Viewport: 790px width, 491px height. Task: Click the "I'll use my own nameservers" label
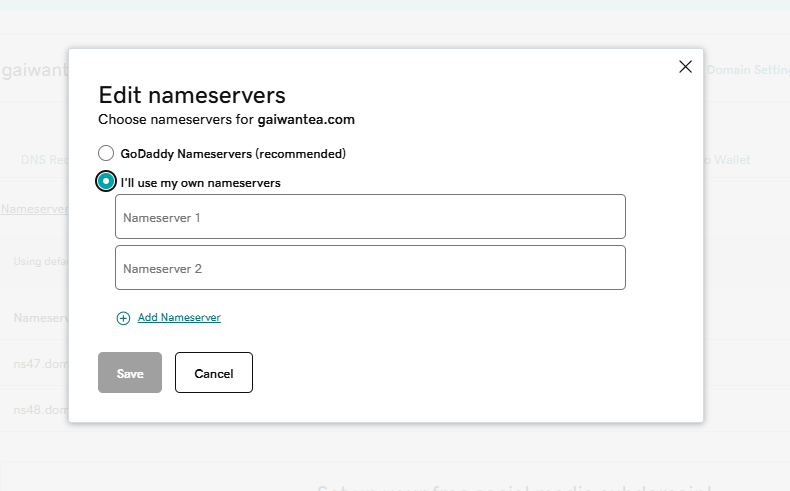[x=200, y=183]
